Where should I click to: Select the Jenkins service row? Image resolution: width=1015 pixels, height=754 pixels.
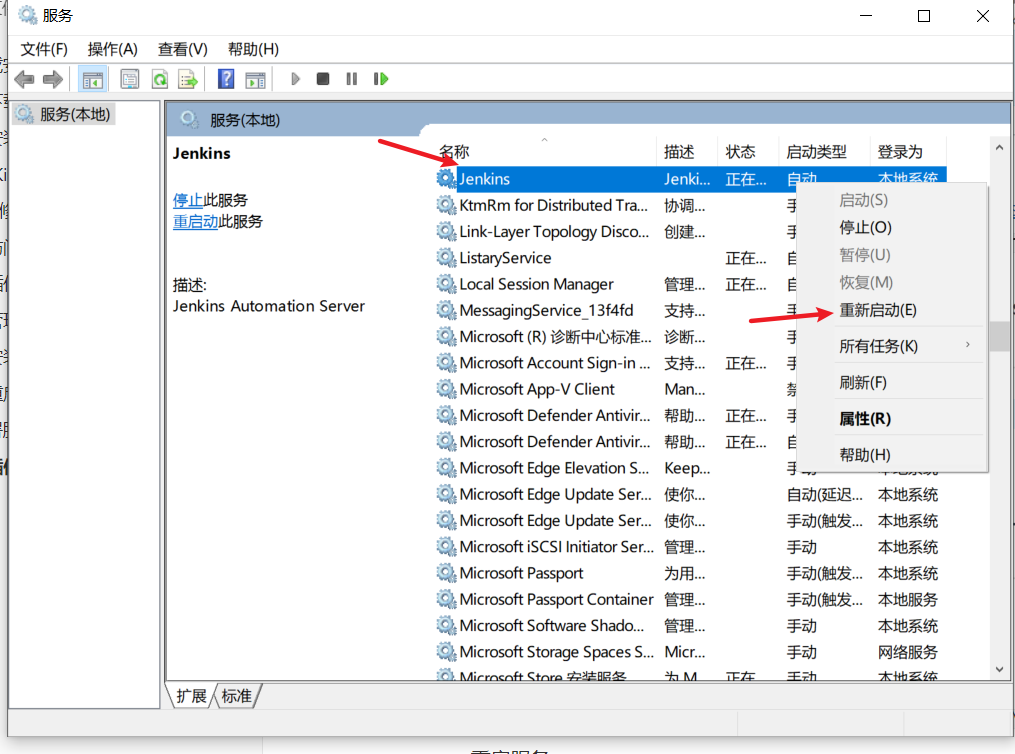pyautogui.click(x=691, y=179)
